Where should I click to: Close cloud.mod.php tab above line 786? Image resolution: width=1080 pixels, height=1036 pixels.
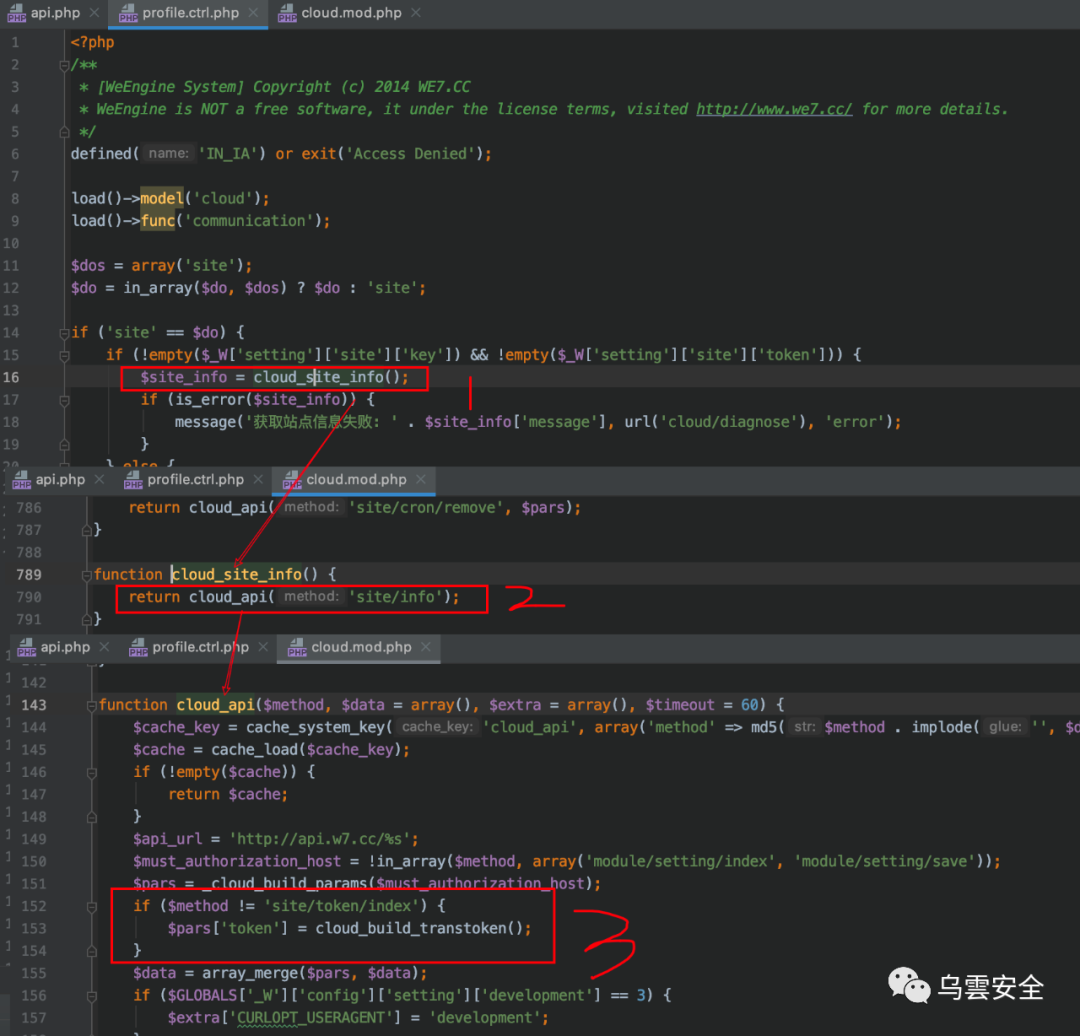(421, 479)
